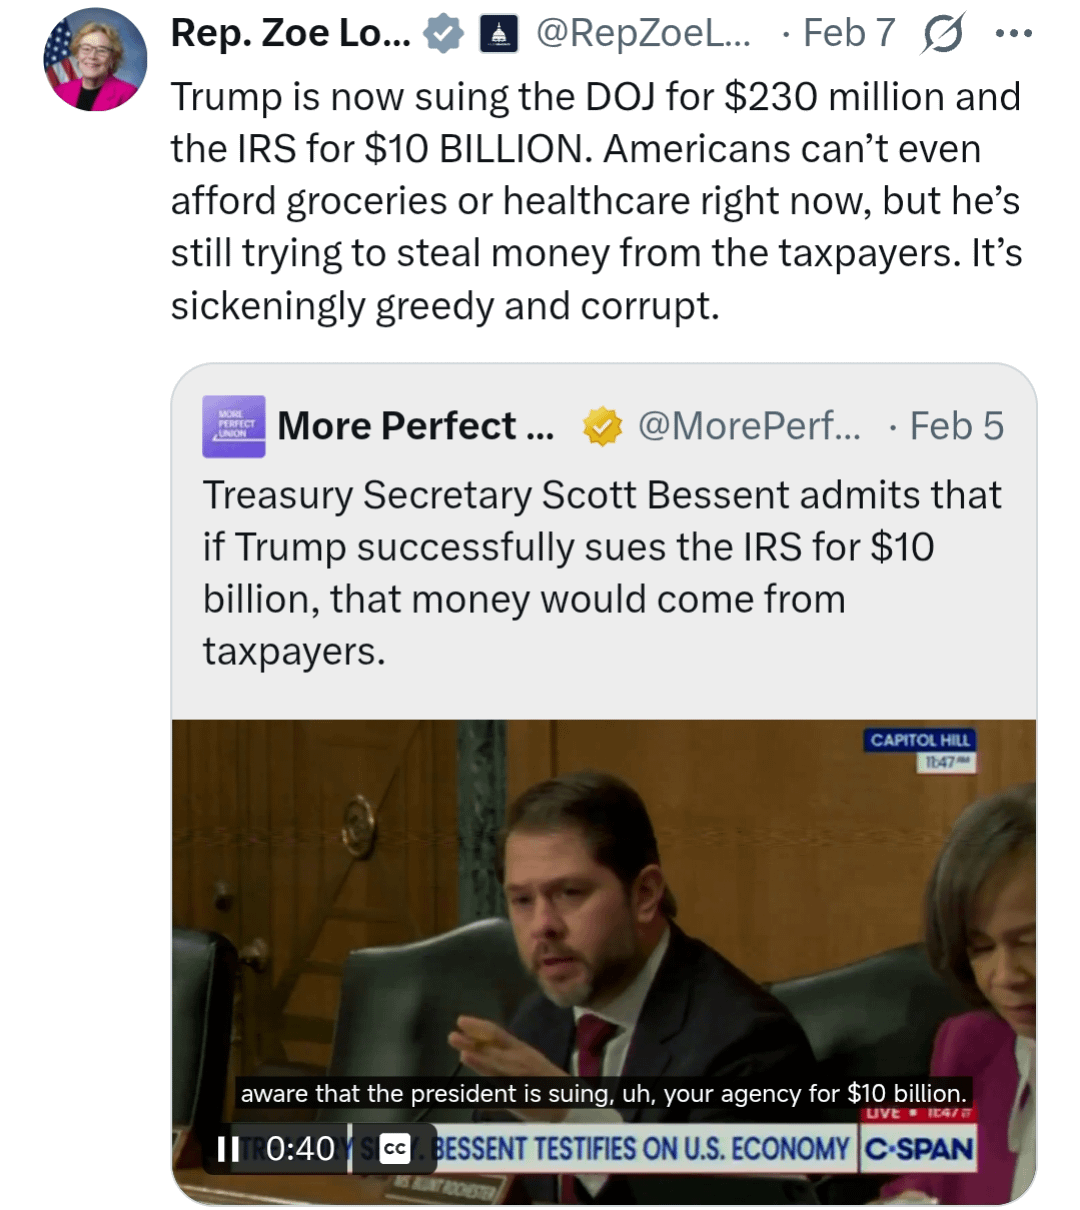This screenshot has height=1210, width=1080.
Task: Click the Feb 7 post timestamp
Action: click(x=849, y=34)
